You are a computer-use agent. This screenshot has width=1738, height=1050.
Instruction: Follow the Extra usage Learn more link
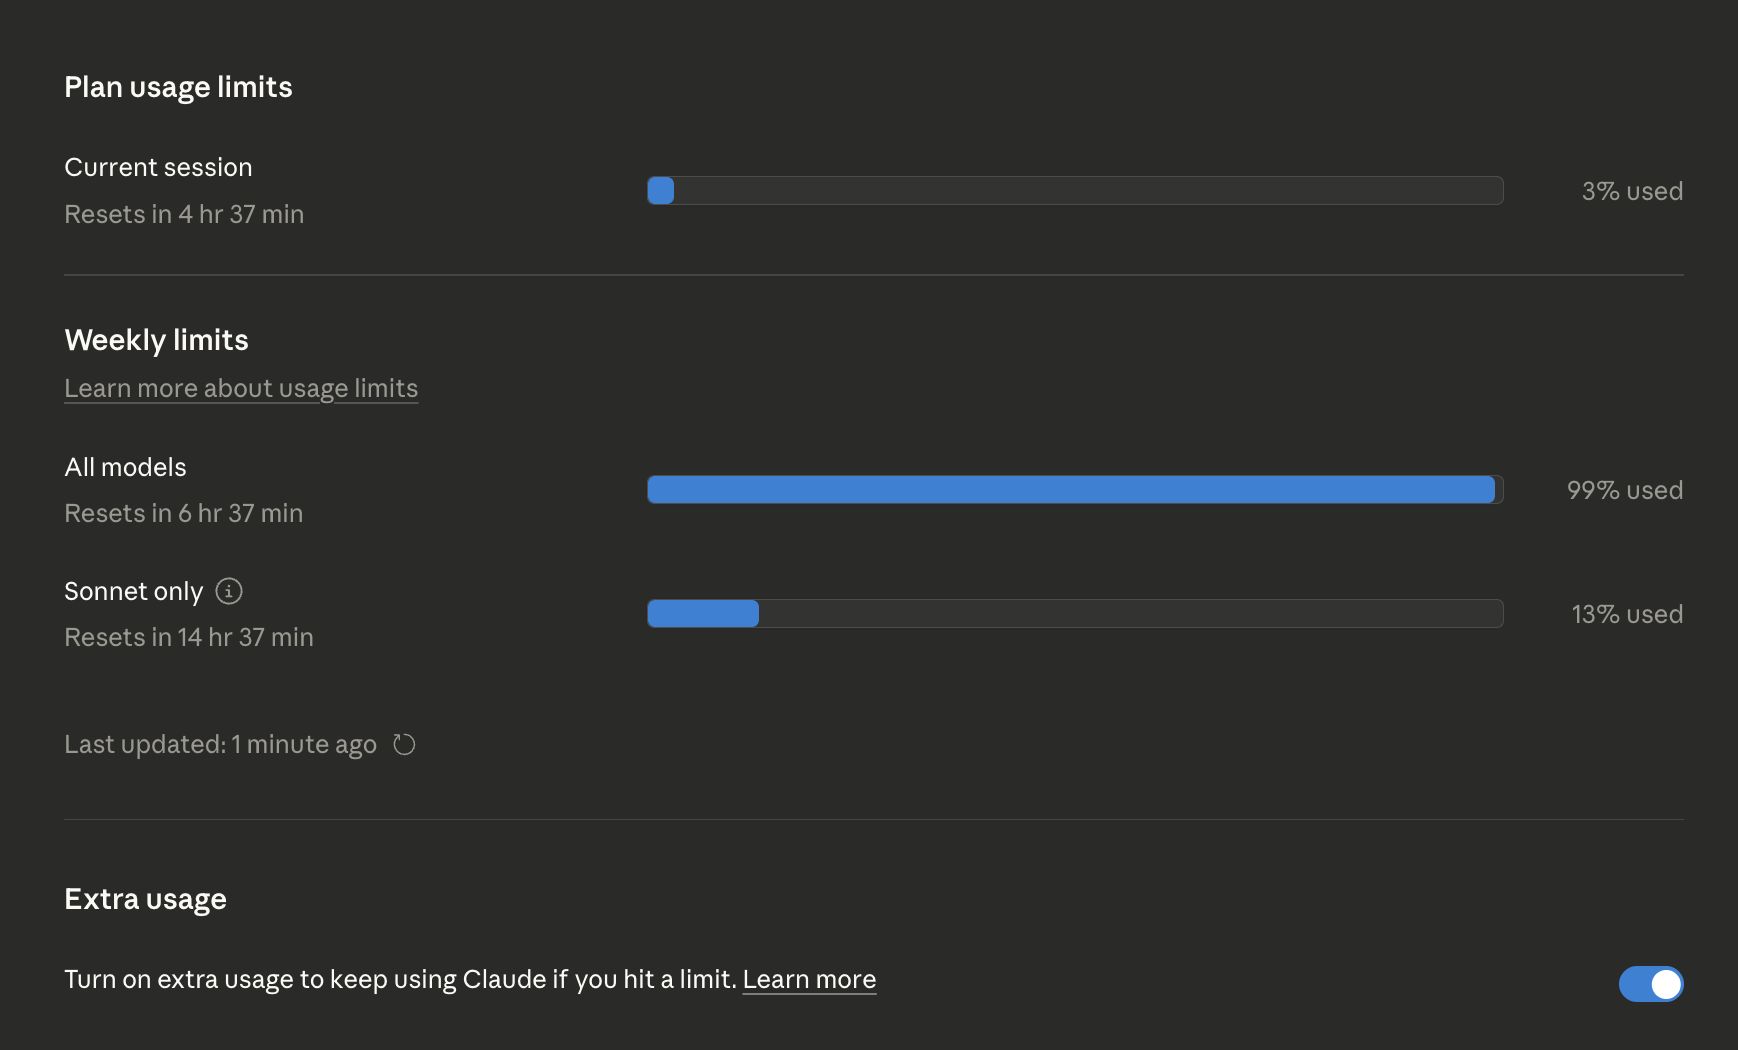tap(809, 979)
